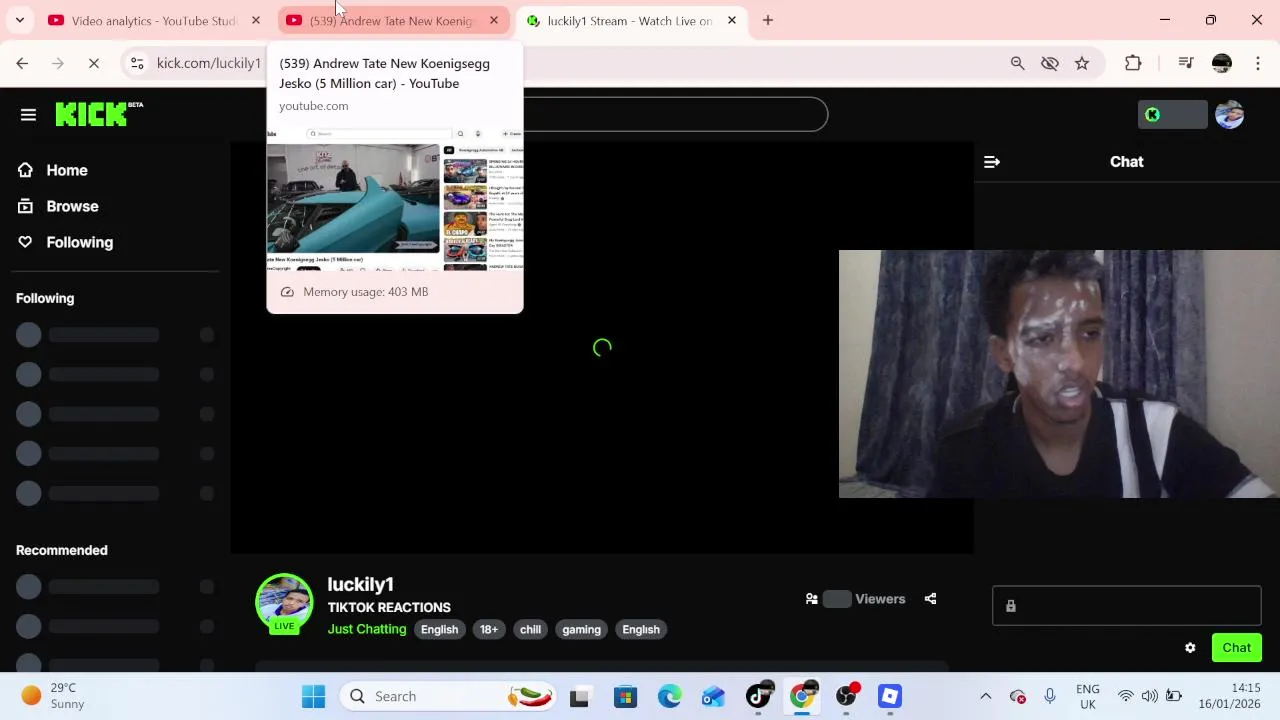View site information icon

click(136, 63)
